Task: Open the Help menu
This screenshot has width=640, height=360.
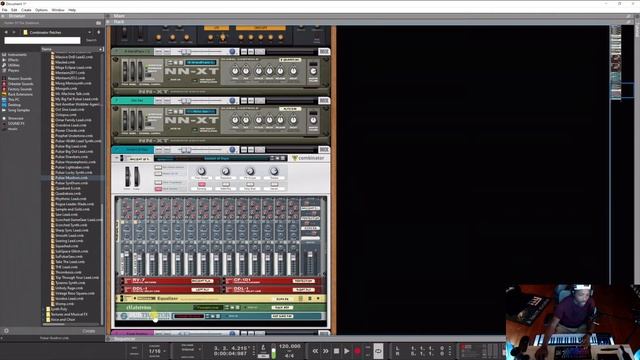Action: point(72,10)
